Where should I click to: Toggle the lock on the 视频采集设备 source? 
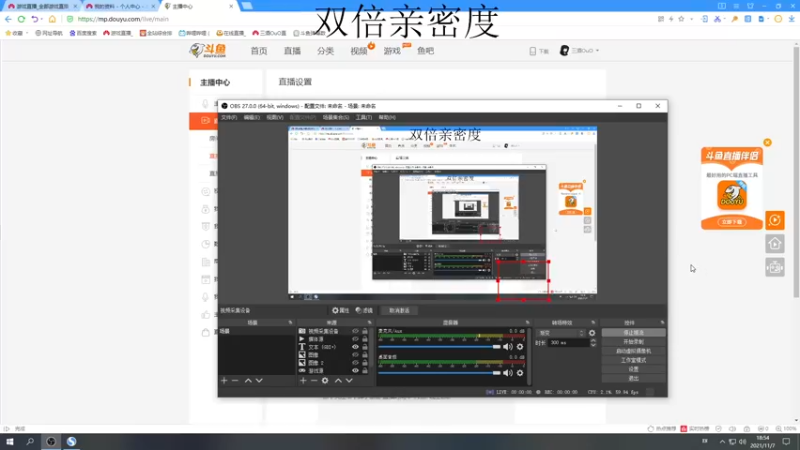click(365, 331)
